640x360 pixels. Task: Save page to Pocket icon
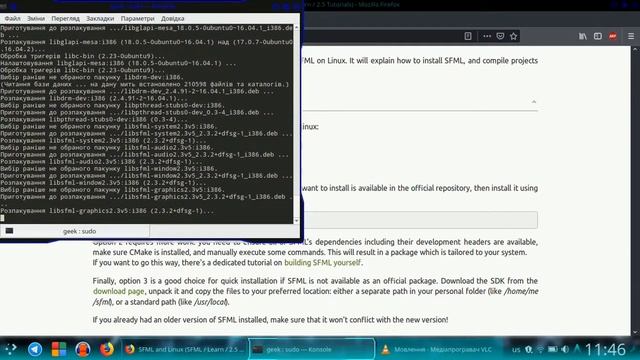tap(500, 36)
